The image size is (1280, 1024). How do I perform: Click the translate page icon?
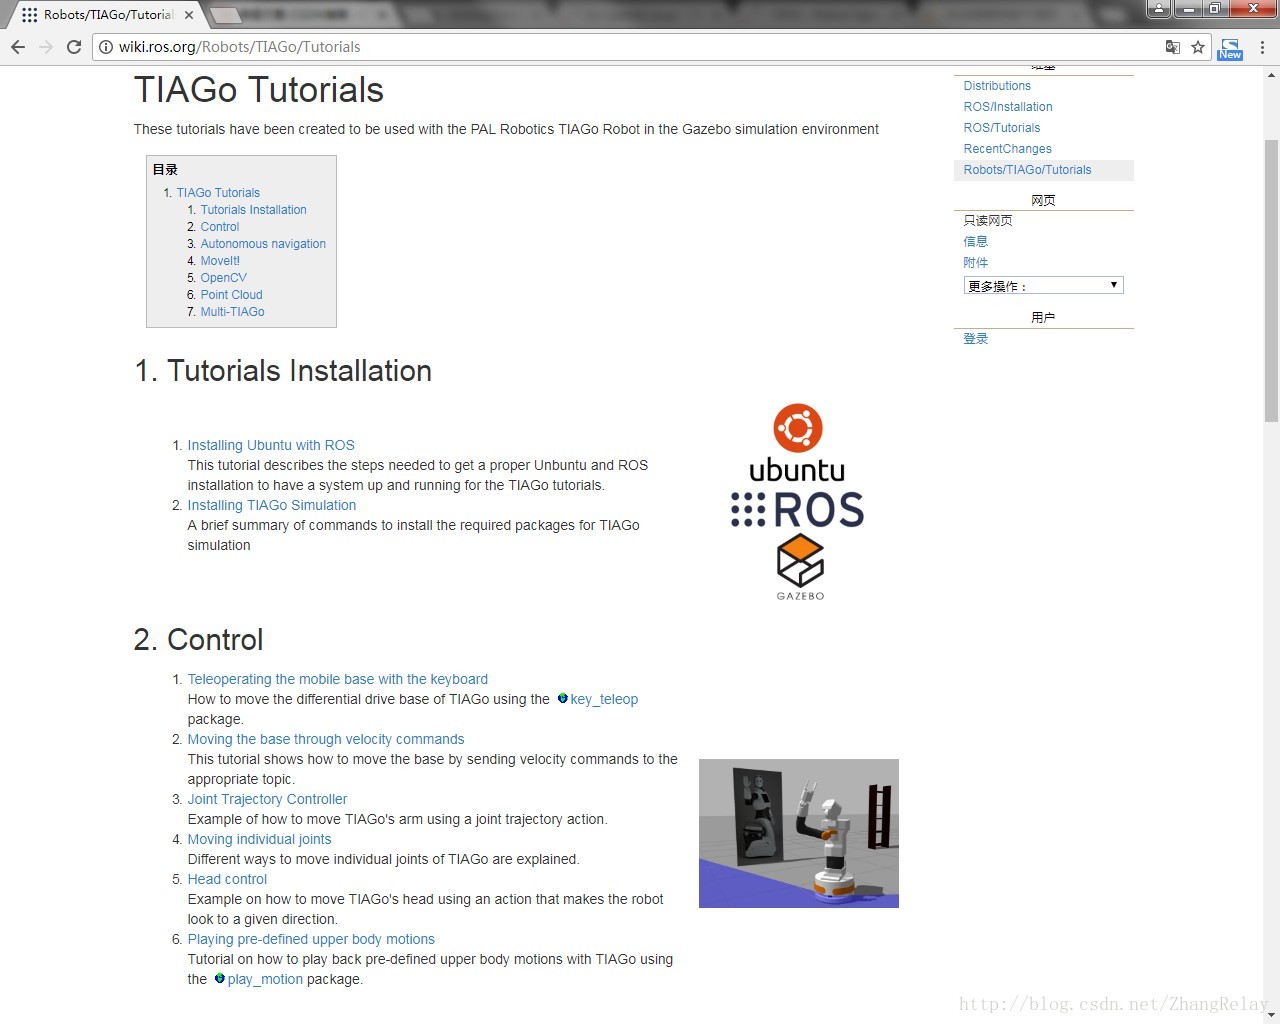coord(1173,47)
